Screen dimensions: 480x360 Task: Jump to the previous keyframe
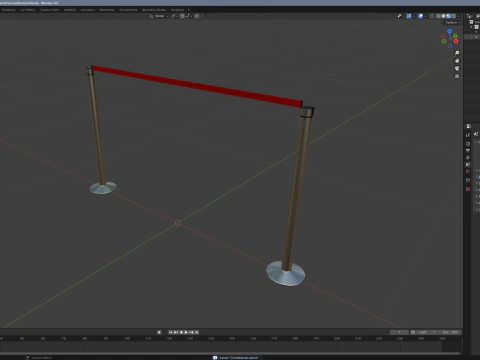click(x=176, y=332)
